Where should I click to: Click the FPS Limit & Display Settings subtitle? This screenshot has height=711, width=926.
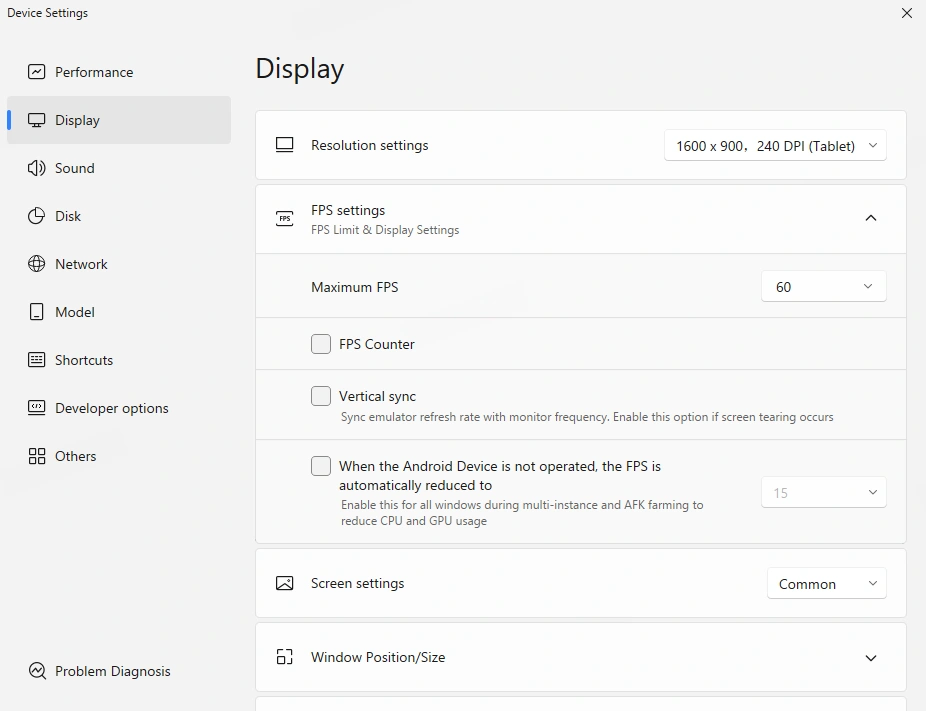385,230
